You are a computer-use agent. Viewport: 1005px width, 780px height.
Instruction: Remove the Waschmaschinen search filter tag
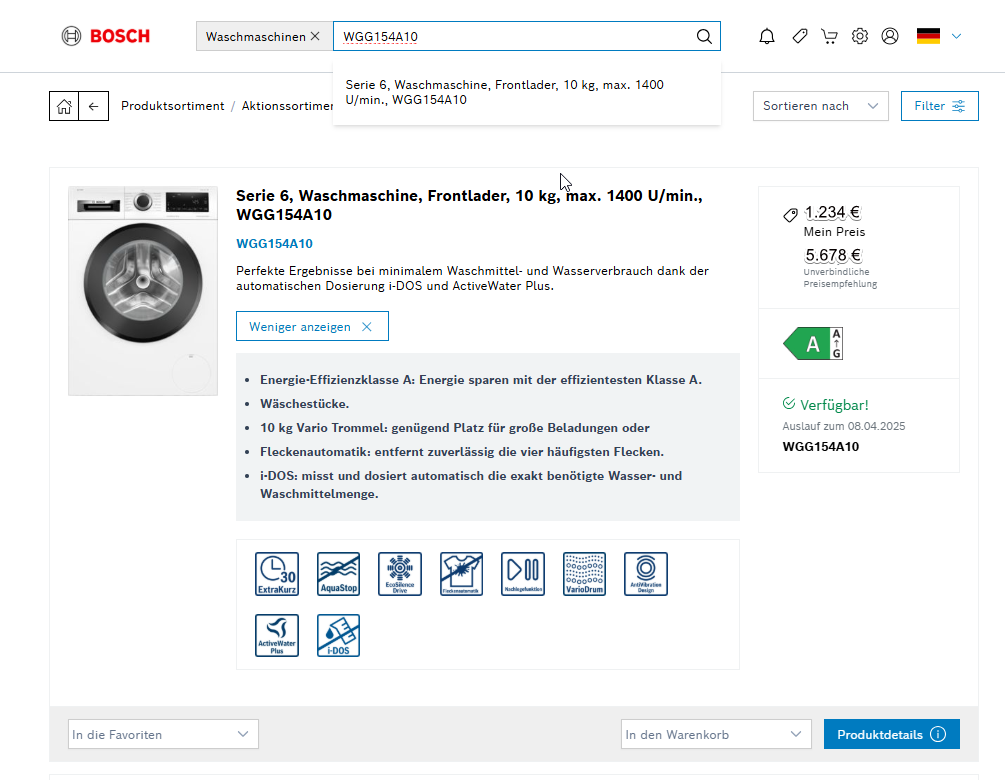coord(315,37)
